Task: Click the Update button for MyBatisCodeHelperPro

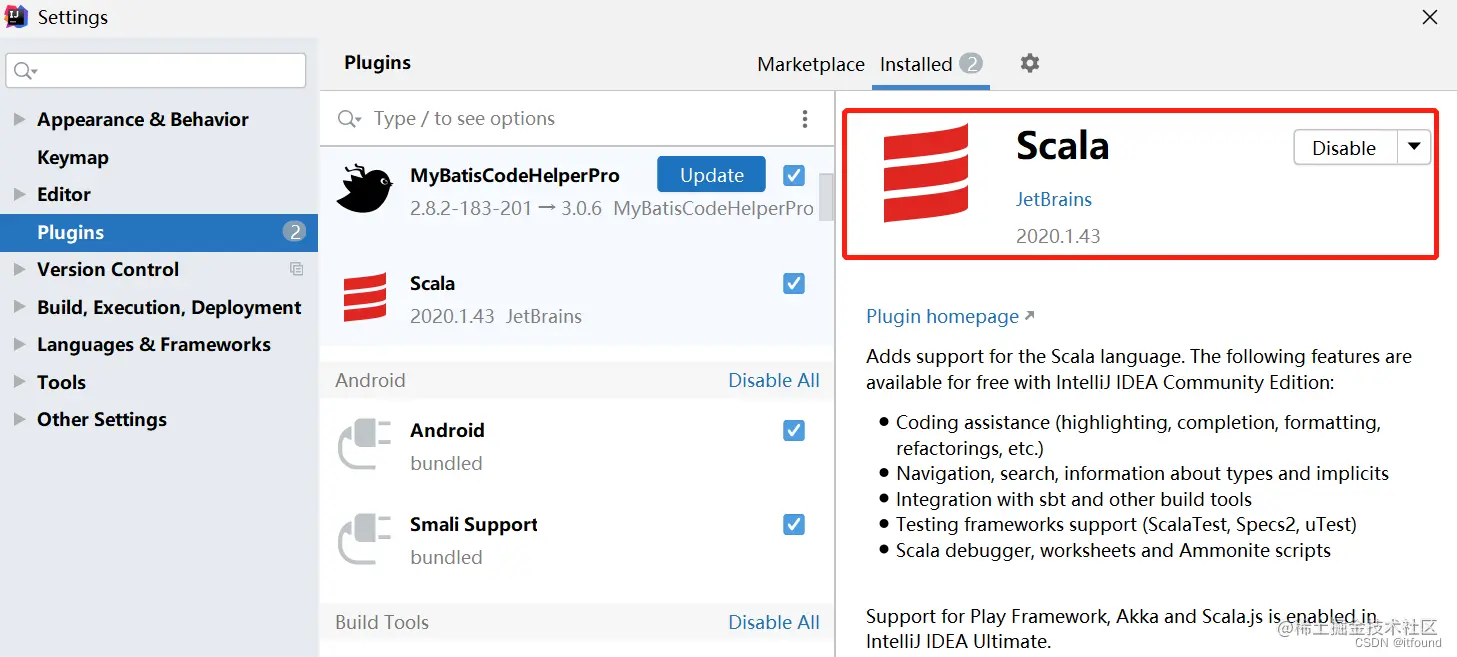Action: pyautogui.click(x=711, y=175)
